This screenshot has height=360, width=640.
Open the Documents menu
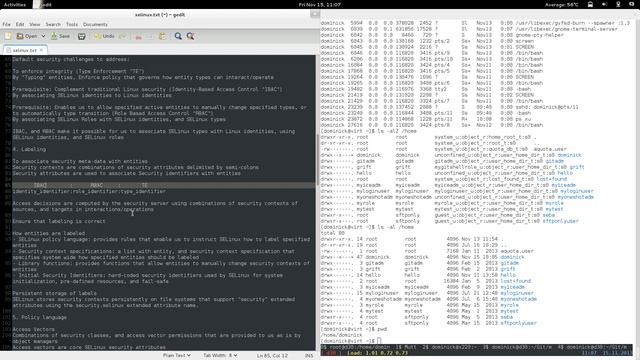pyautogui.click(x=96, y=24)
